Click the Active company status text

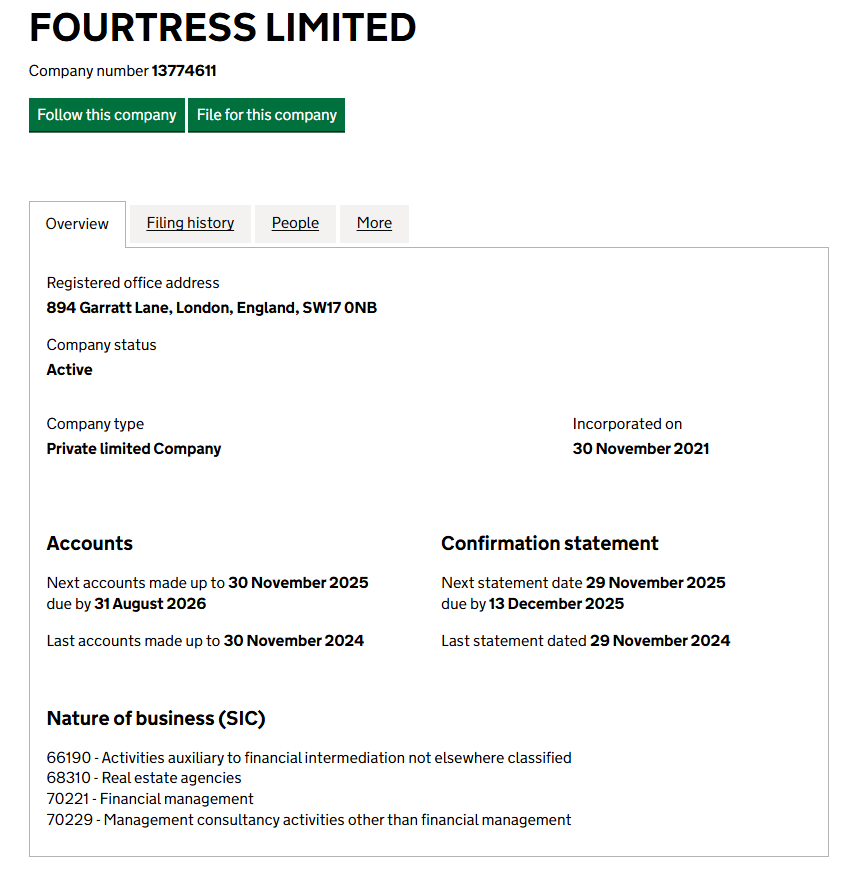69,369
